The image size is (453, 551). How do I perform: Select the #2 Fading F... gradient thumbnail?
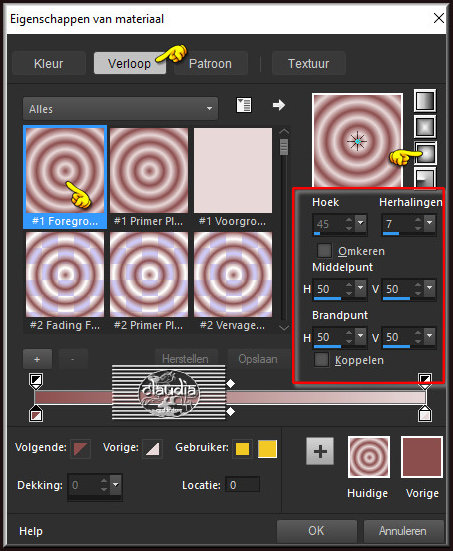65,281
